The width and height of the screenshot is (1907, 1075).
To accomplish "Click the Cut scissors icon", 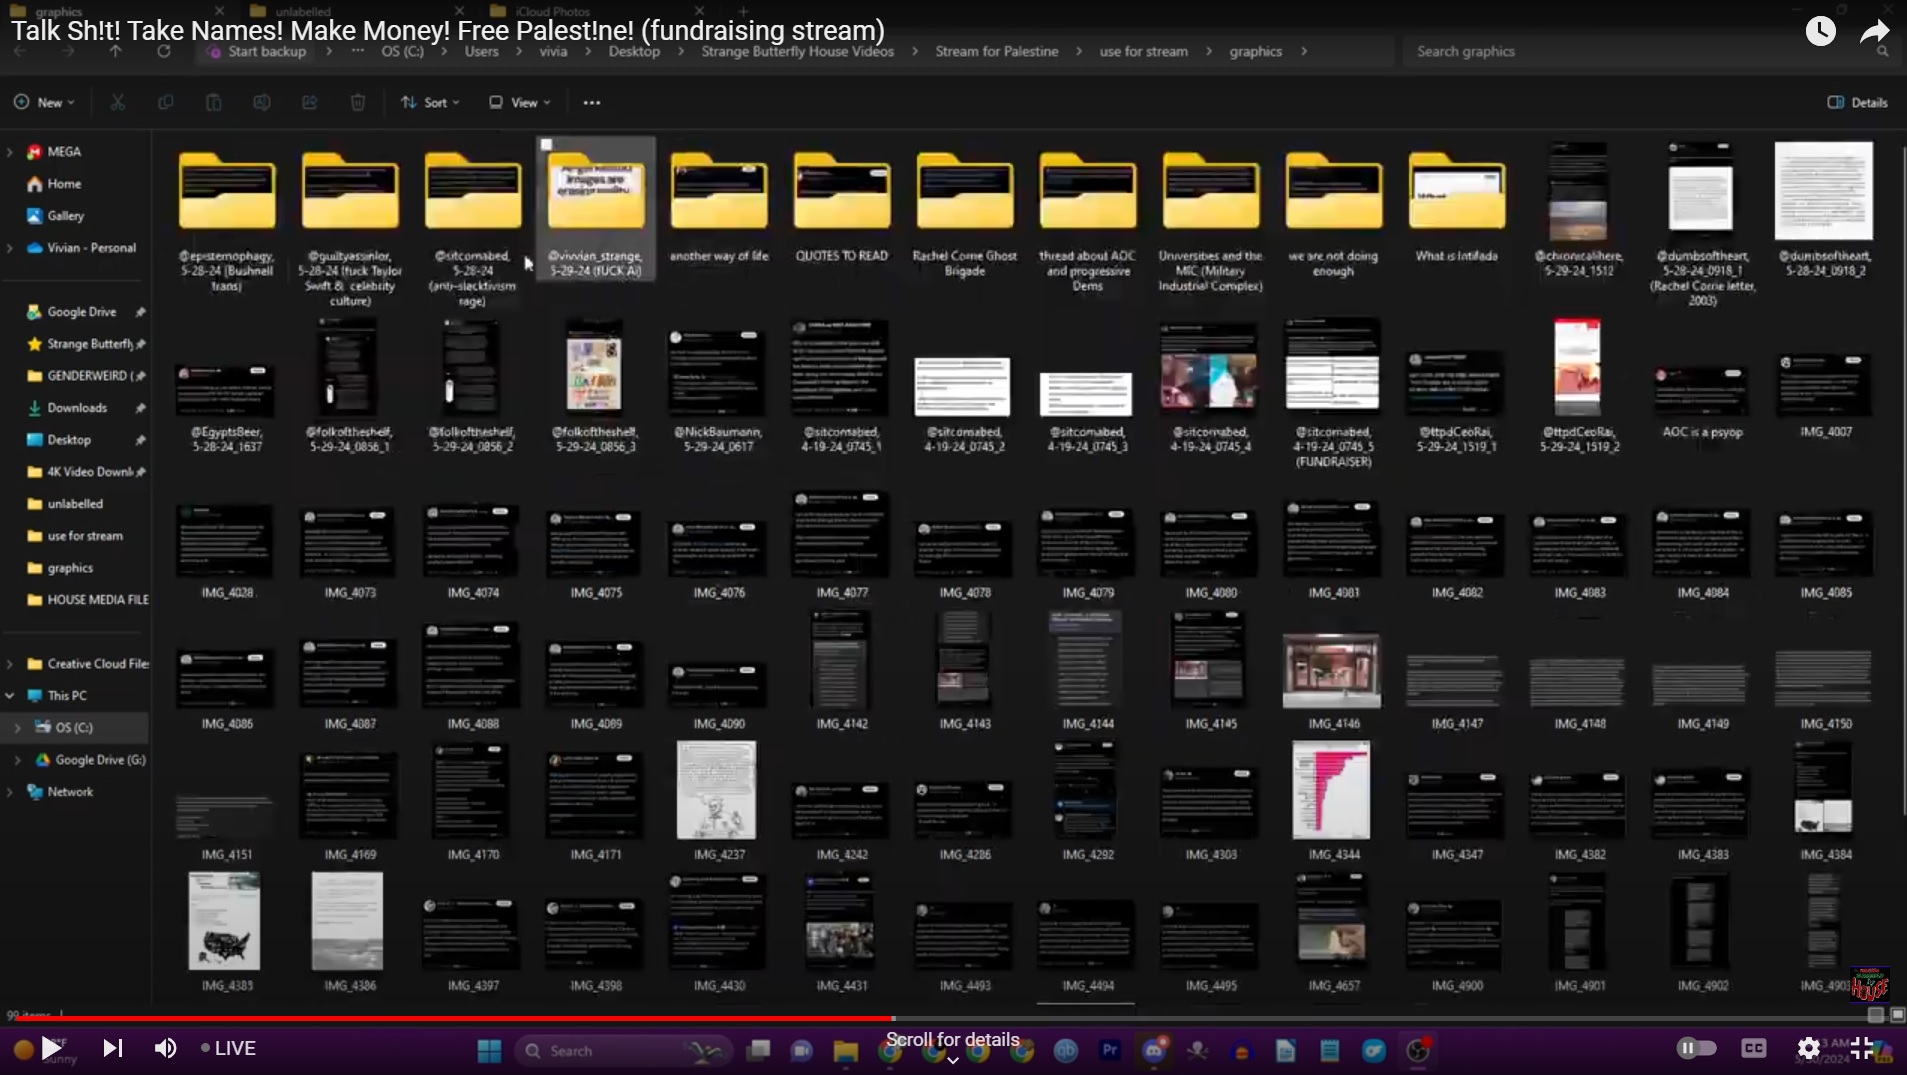I will coord(117,102).
